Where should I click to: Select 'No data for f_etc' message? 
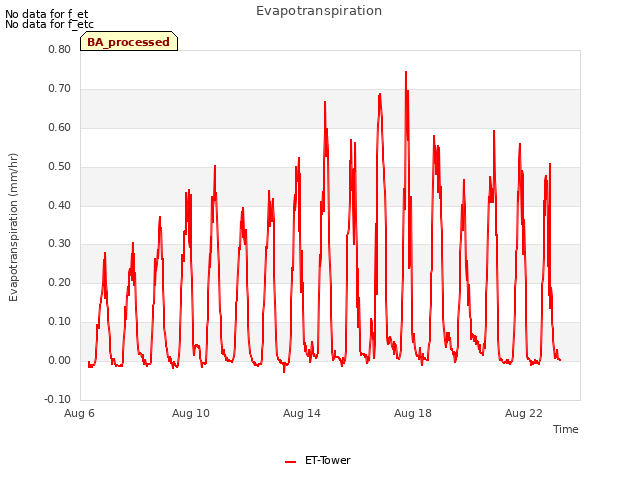click(x=49, y=24)
